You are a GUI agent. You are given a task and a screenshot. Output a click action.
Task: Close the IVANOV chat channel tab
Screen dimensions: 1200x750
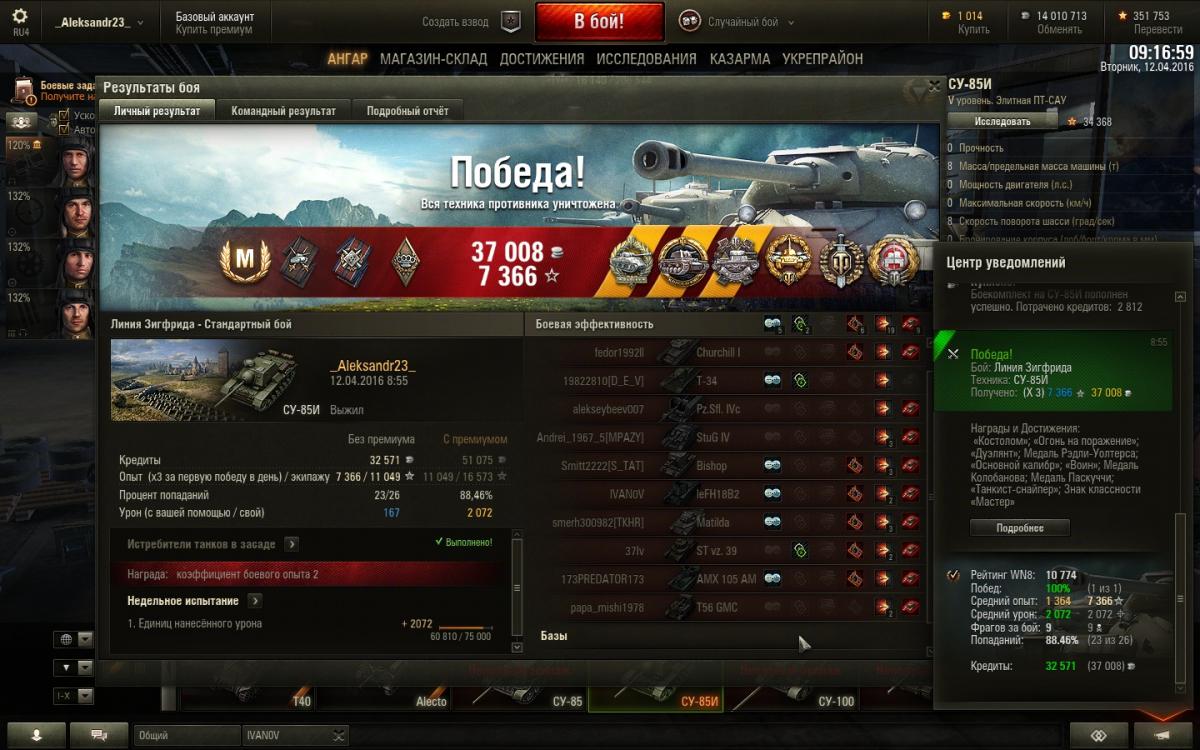tap(340, 736)
